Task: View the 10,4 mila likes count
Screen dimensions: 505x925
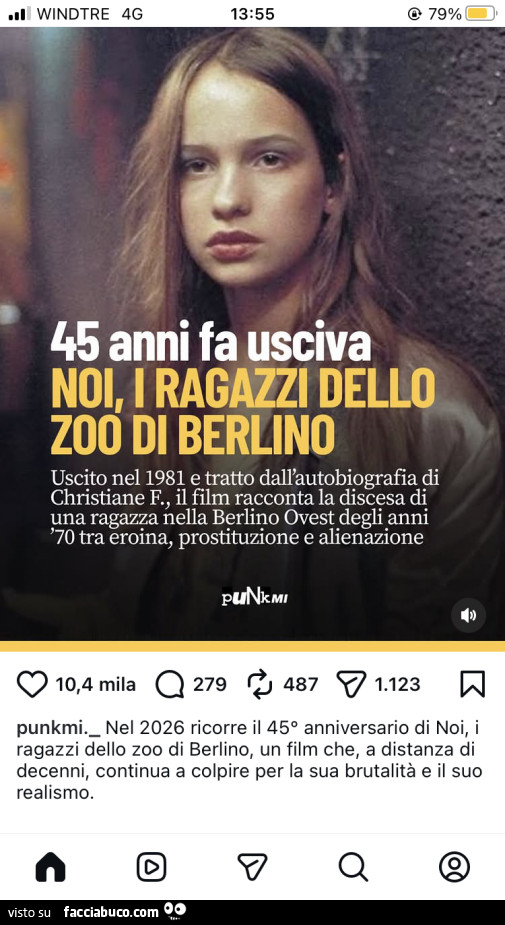Action: pos(96,684)
